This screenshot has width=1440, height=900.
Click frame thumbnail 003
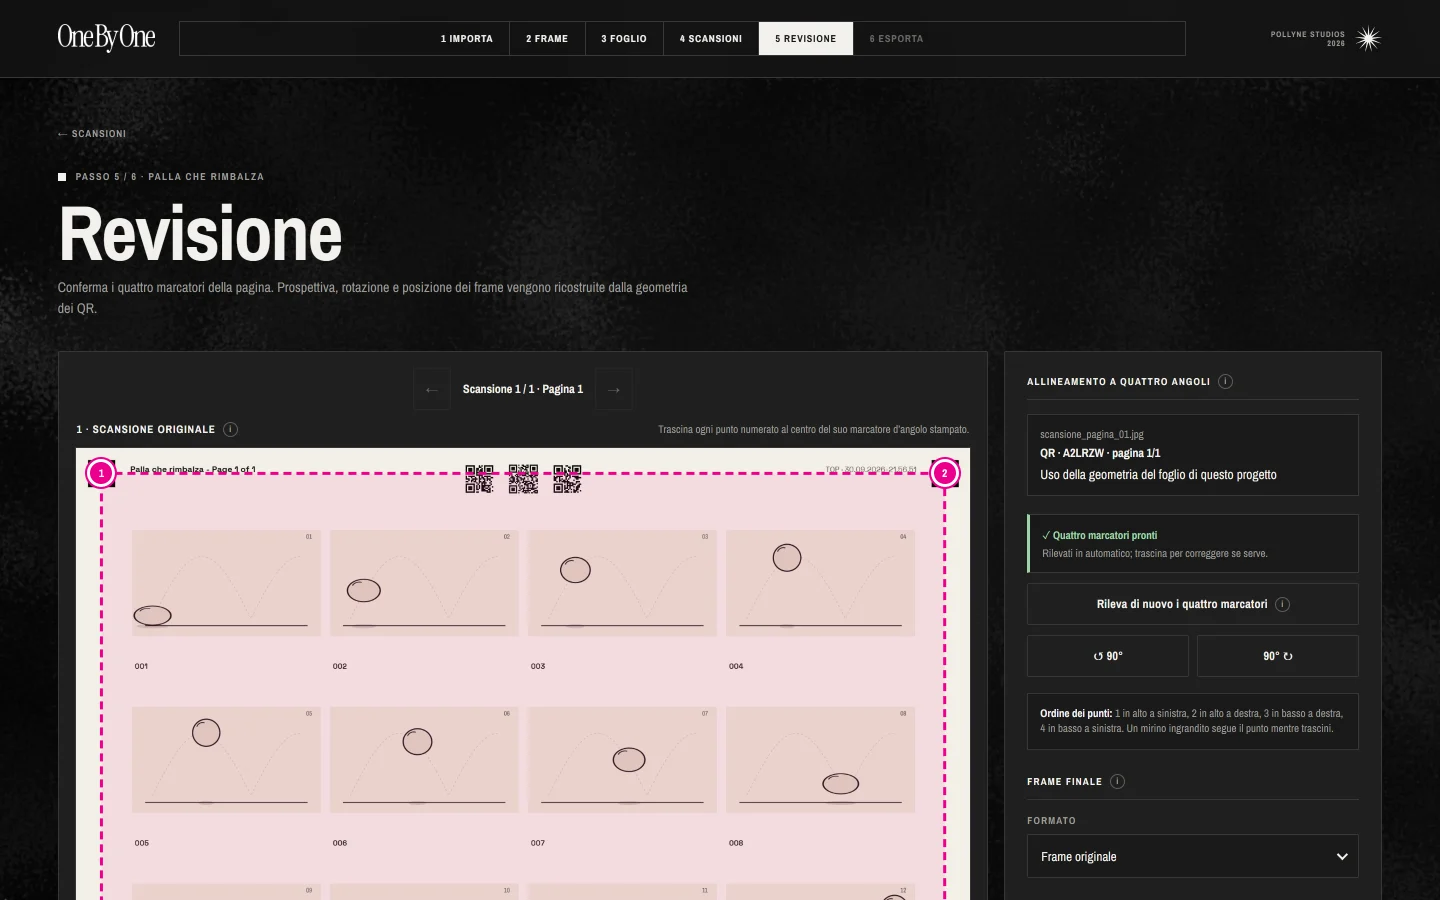pyautogui.click(x=622, y=583)
